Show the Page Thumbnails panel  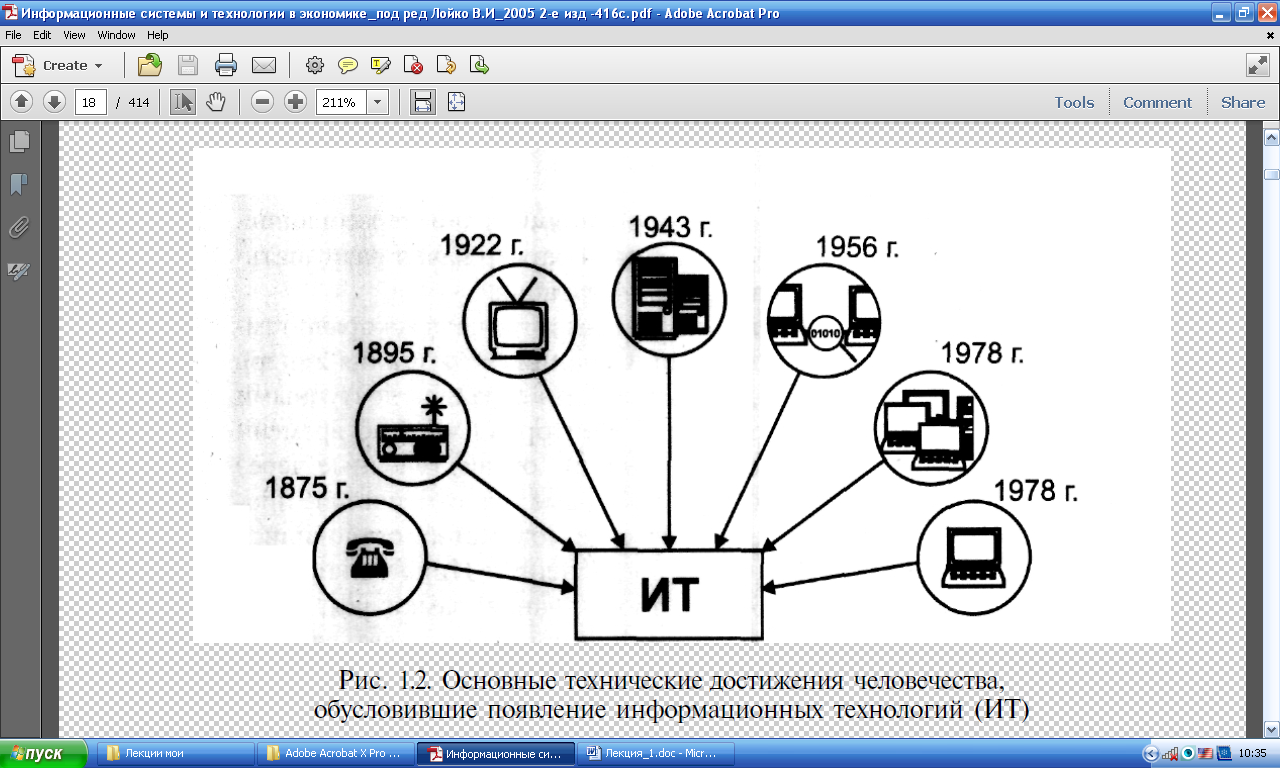[19, 141]
